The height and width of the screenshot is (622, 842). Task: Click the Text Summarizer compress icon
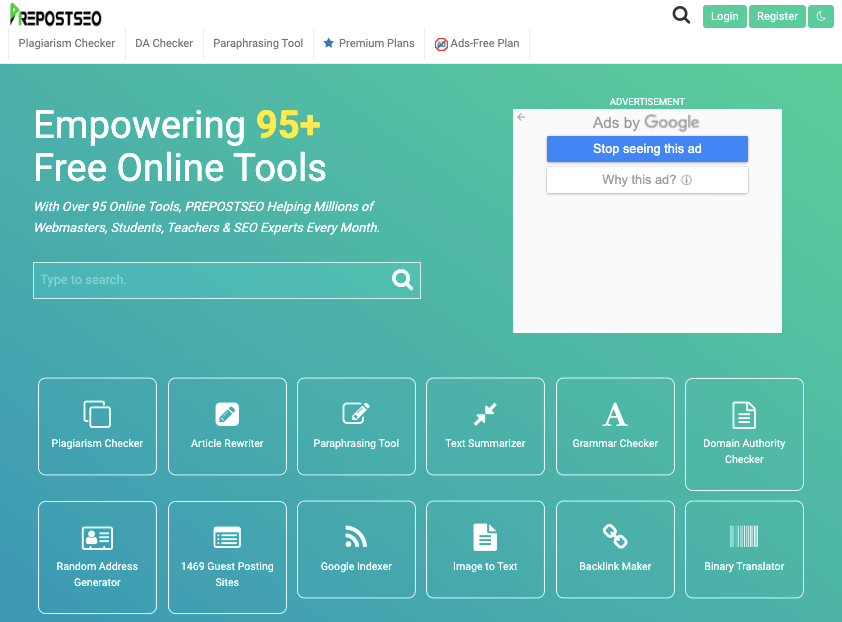(x=485, y=414)
